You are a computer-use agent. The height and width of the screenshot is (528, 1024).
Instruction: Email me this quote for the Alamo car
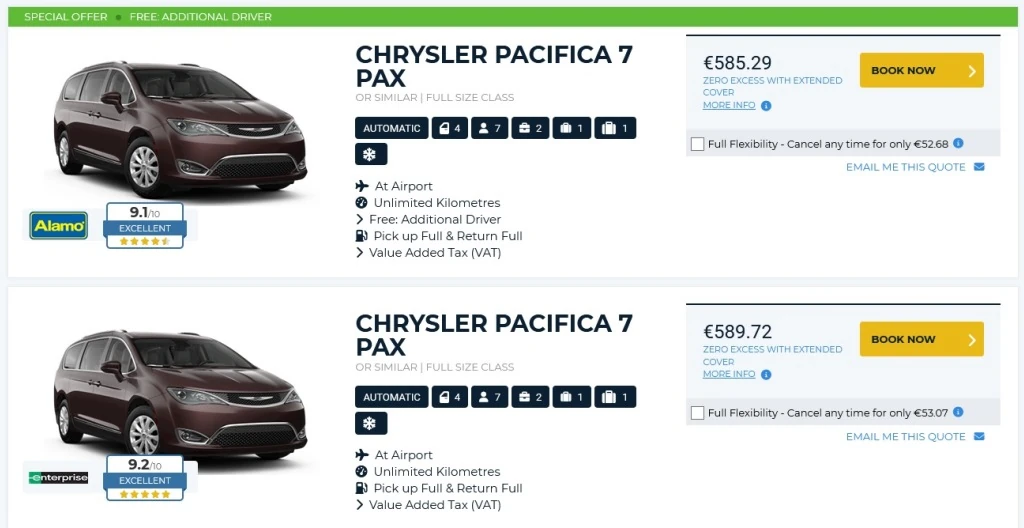pyautogui.click(x=906, y=167)
